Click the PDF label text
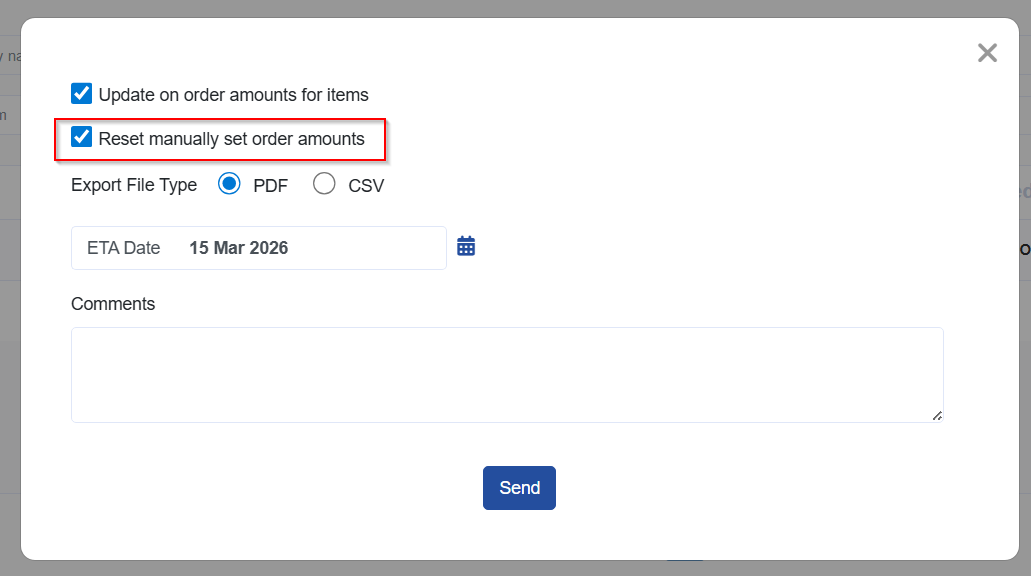Screen dimensions: 1031x576 (x=270, y=186)
